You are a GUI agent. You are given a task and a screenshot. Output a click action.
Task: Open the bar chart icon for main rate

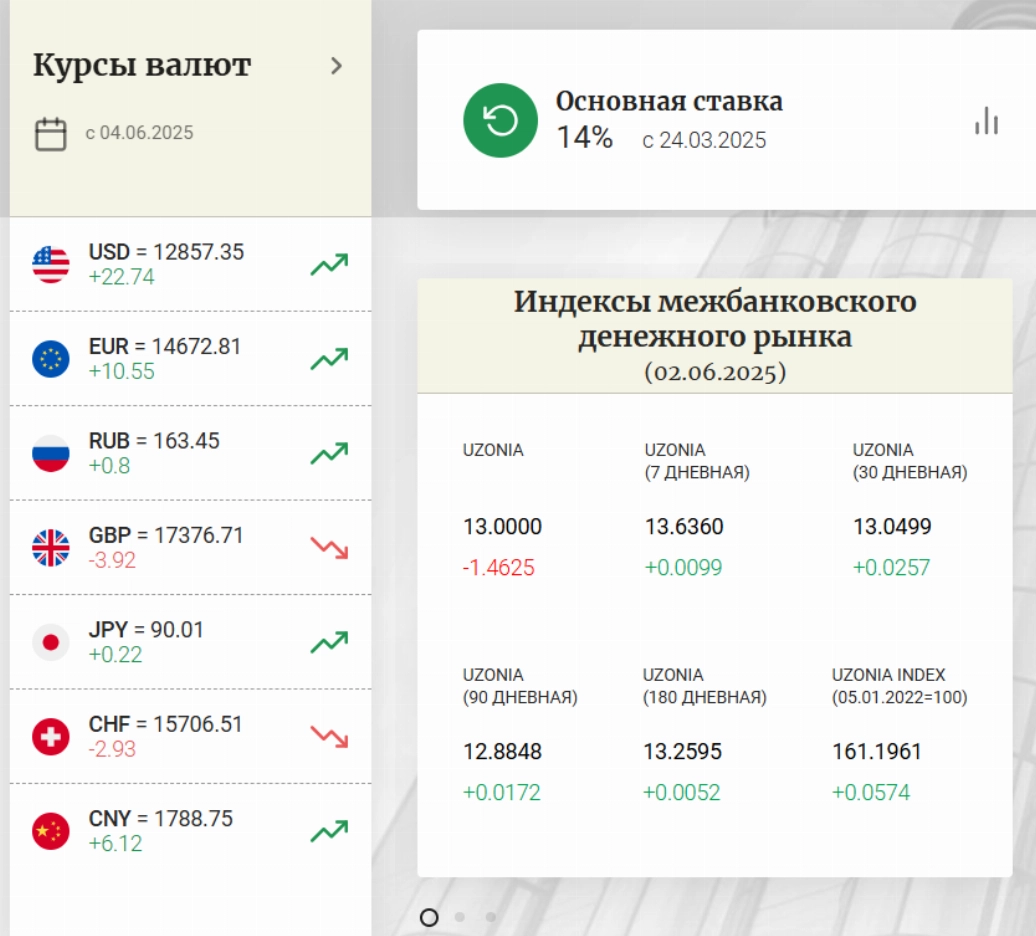click(986, 121)
